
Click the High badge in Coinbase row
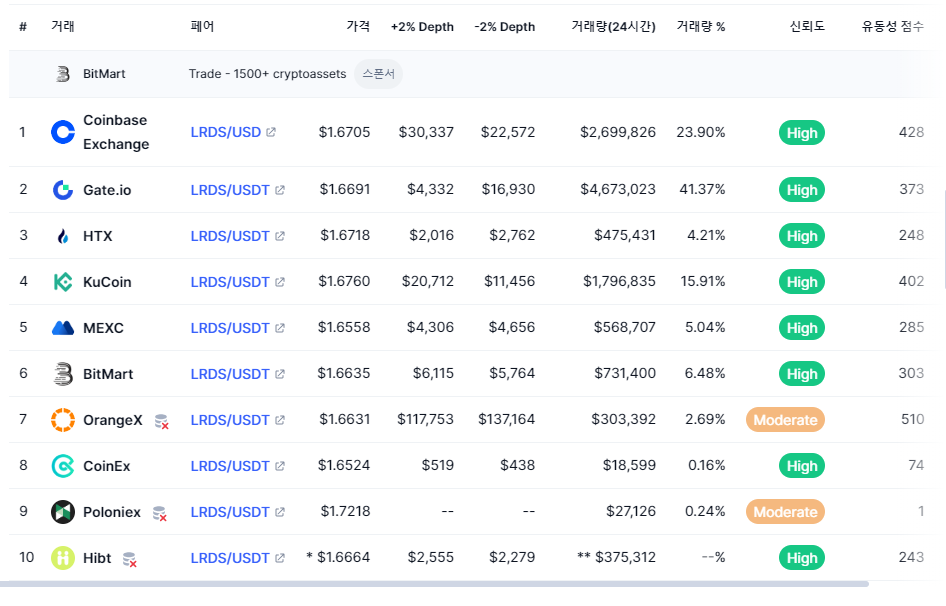pyautogui.click(x=802, y=133)
